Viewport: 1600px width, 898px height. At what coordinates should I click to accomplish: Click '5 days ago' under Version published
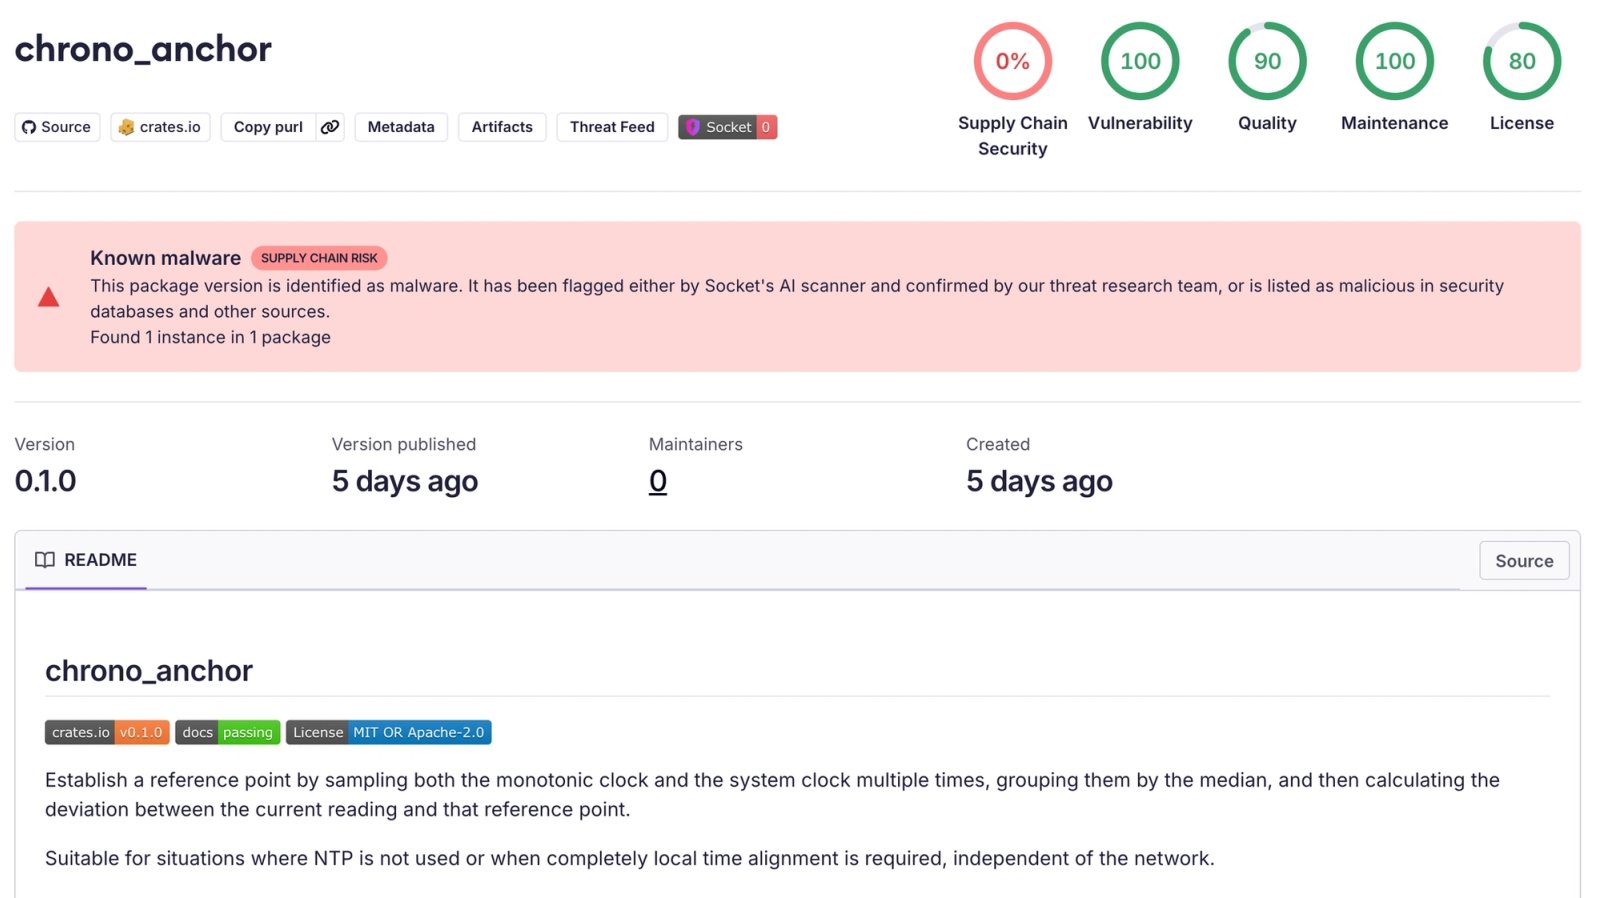click(x=405, y=481)
